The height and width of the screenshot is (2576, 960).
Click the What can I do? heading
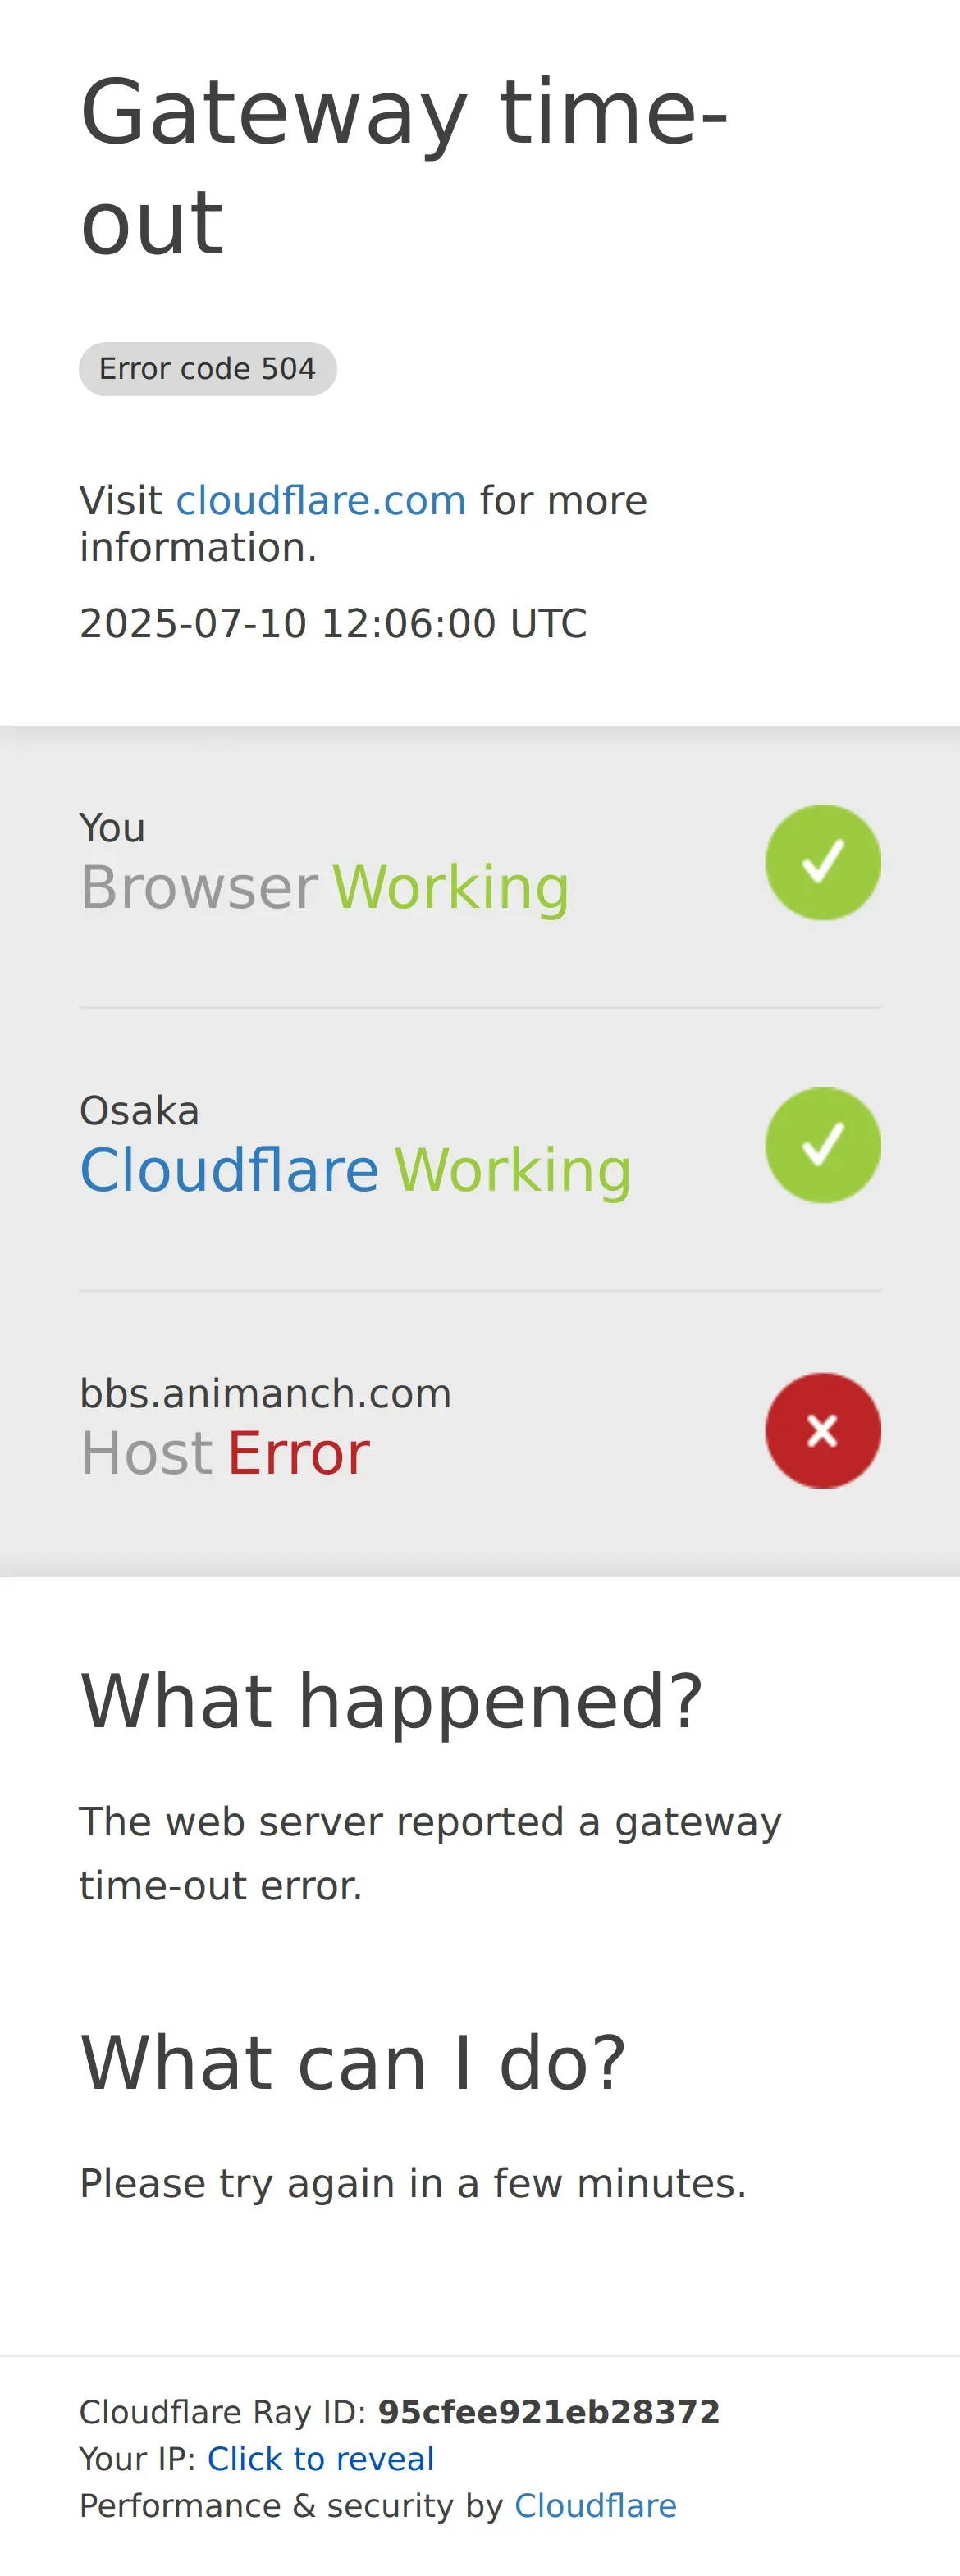(353, 2063)
